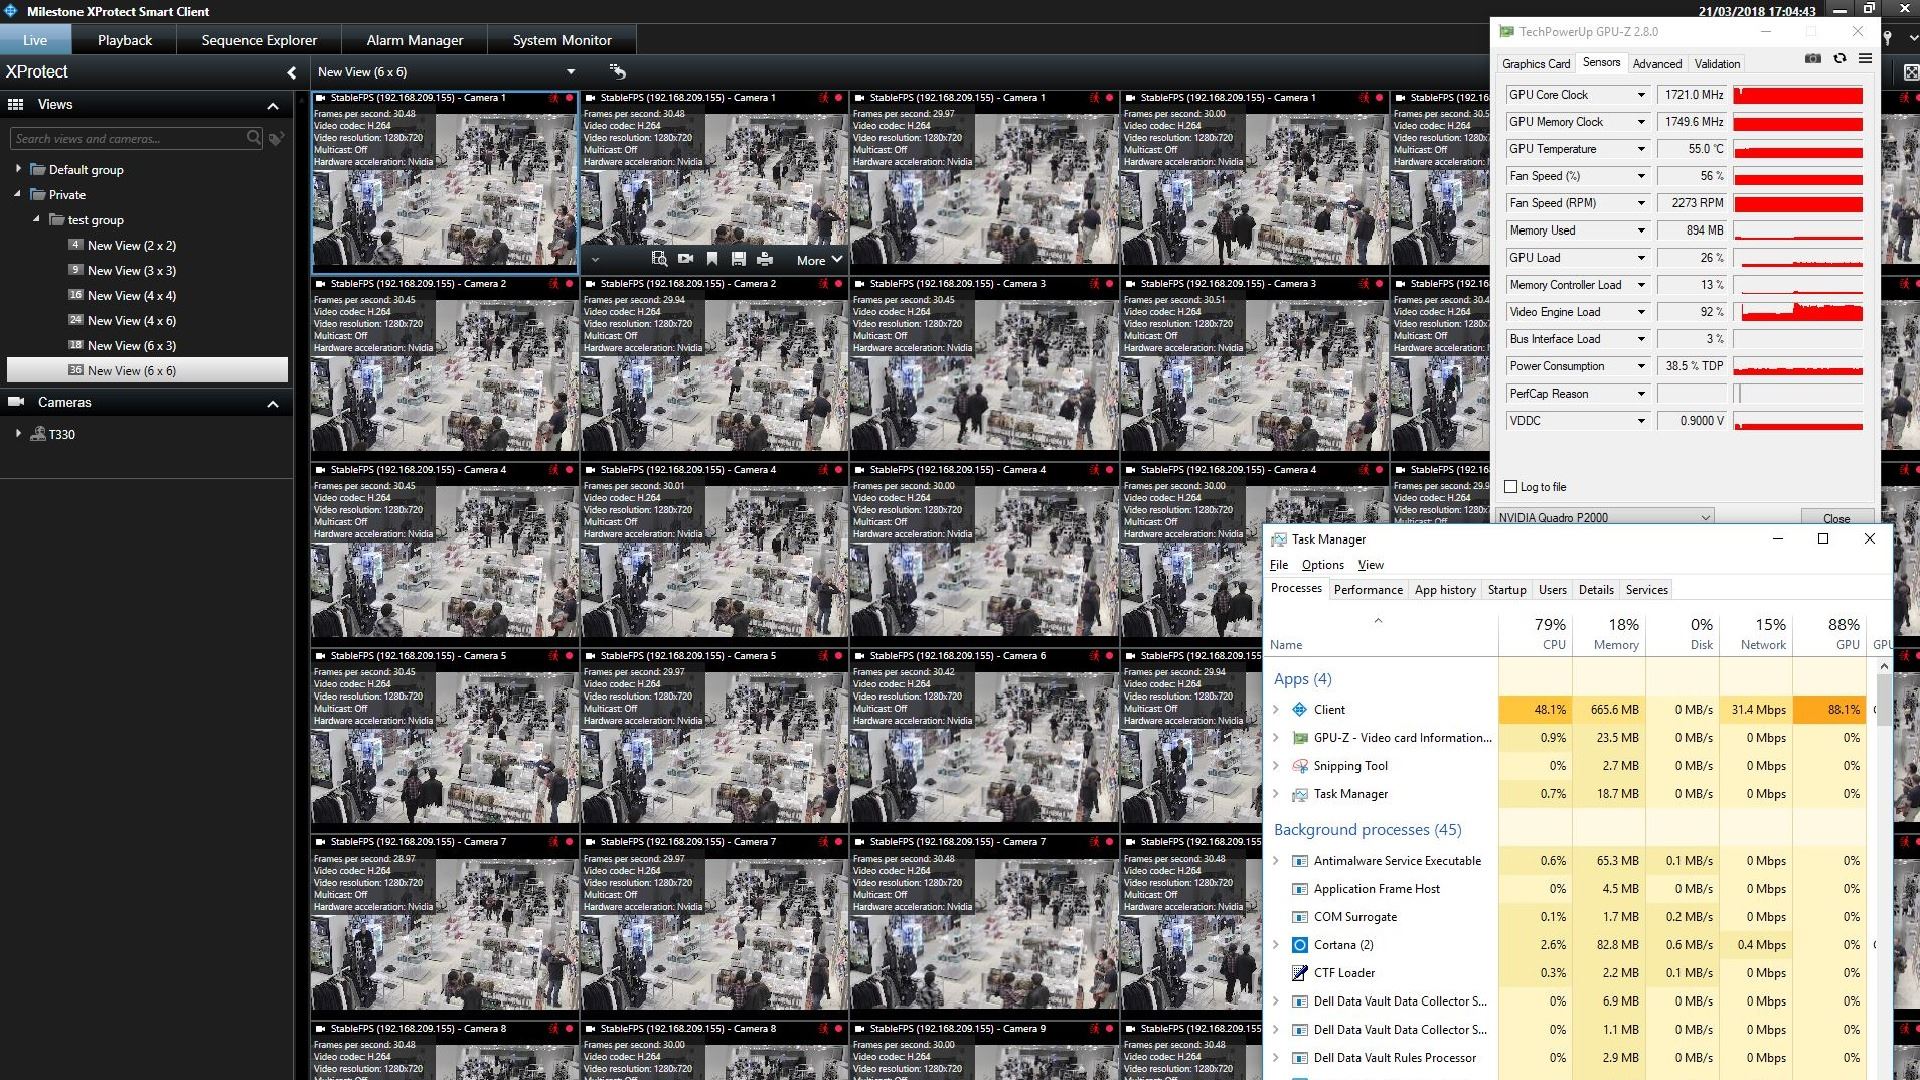The height and width of the screenshot is (1080, 1920).
Task: Switch to GPU-Z Graphics Card tab
Action: [1536, 63]
